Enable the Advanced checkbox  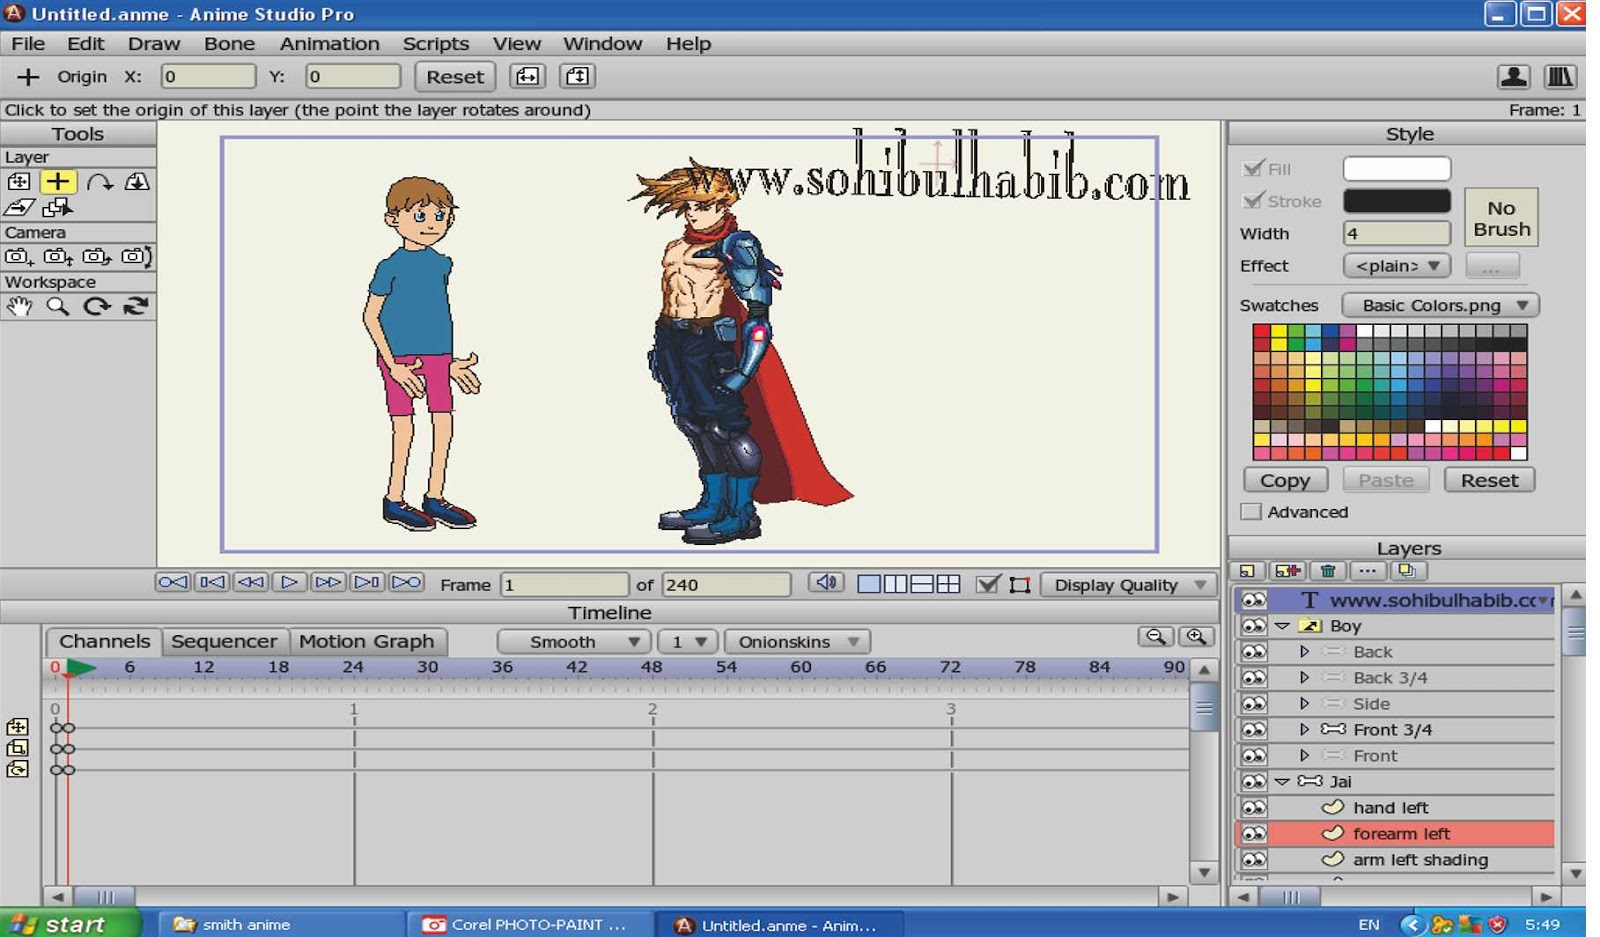click(1251, 511)
